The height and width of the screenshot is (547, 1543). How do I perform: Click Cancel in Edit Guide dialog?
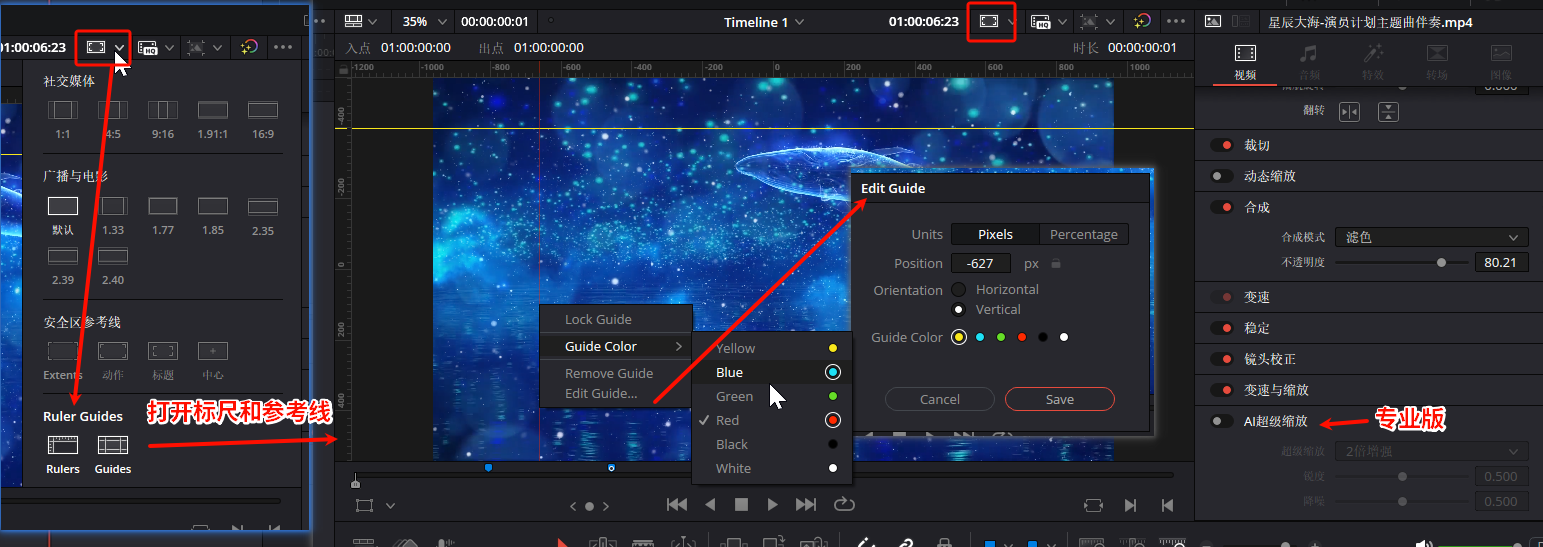click(x=940, y=399)
